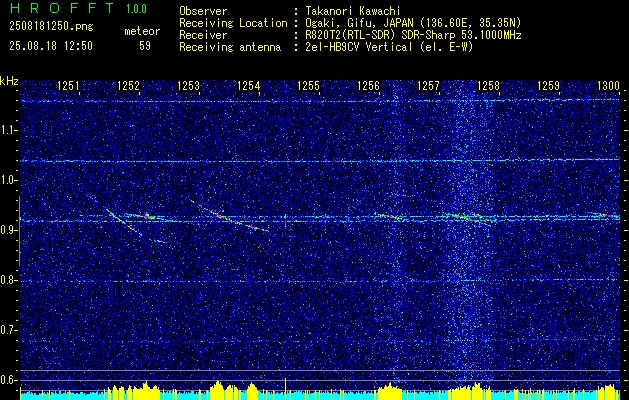Image resolution: width=629 pixels, height=400 pixels.
Task: Select the filename 2508181250.png
Action: (x=51, y=26)
